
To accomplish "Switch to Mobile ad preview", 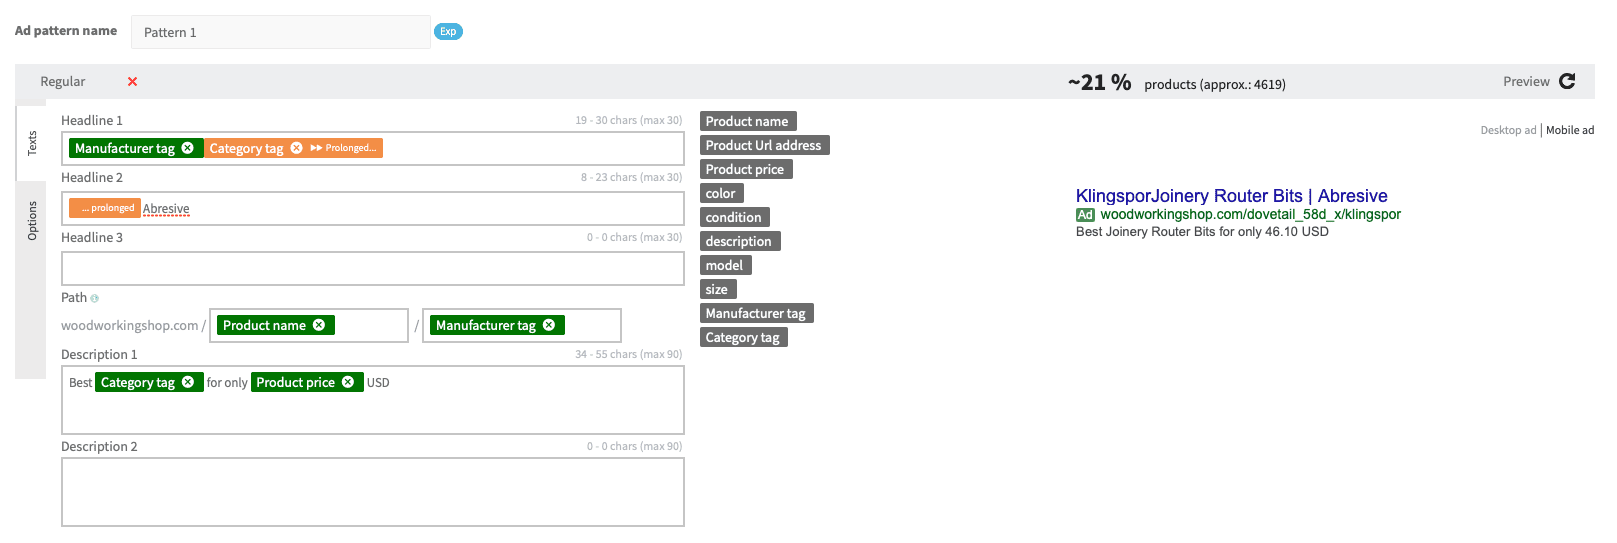I will tap(1570, 130).
